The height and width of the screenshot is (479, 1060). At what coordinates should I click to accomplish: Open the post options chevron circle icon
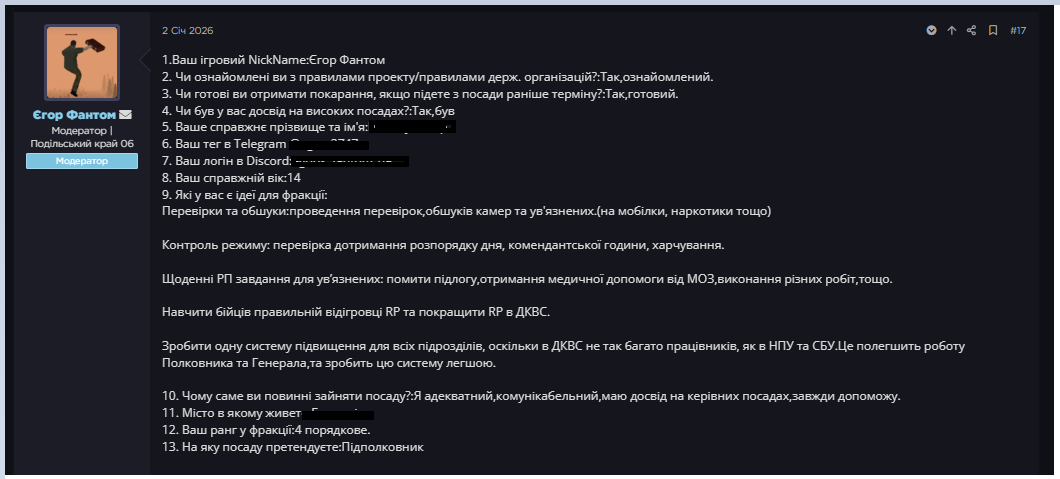click(x=931, y=30)
